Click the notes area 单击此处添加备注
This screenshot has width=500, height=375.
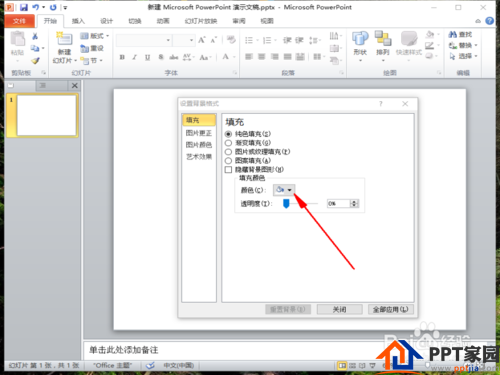(124, 350)
